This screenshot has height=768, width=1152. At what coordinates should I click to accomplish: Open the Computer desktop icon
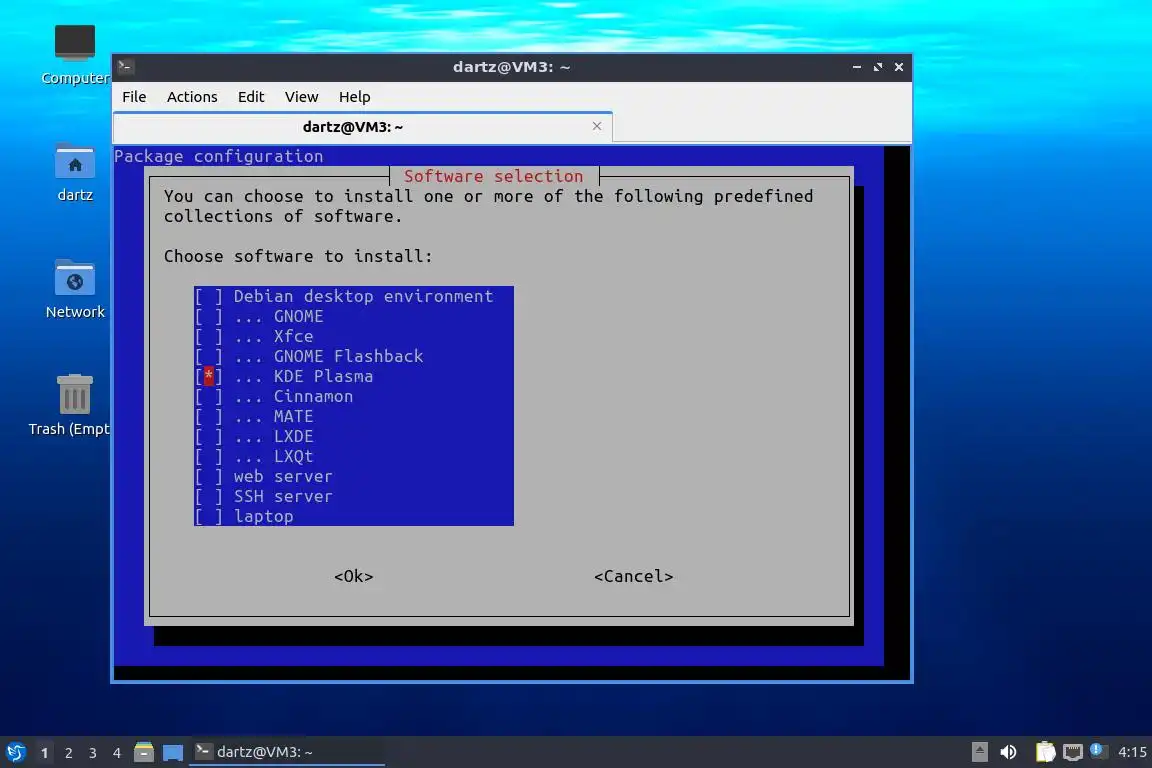tap(75, 55)
